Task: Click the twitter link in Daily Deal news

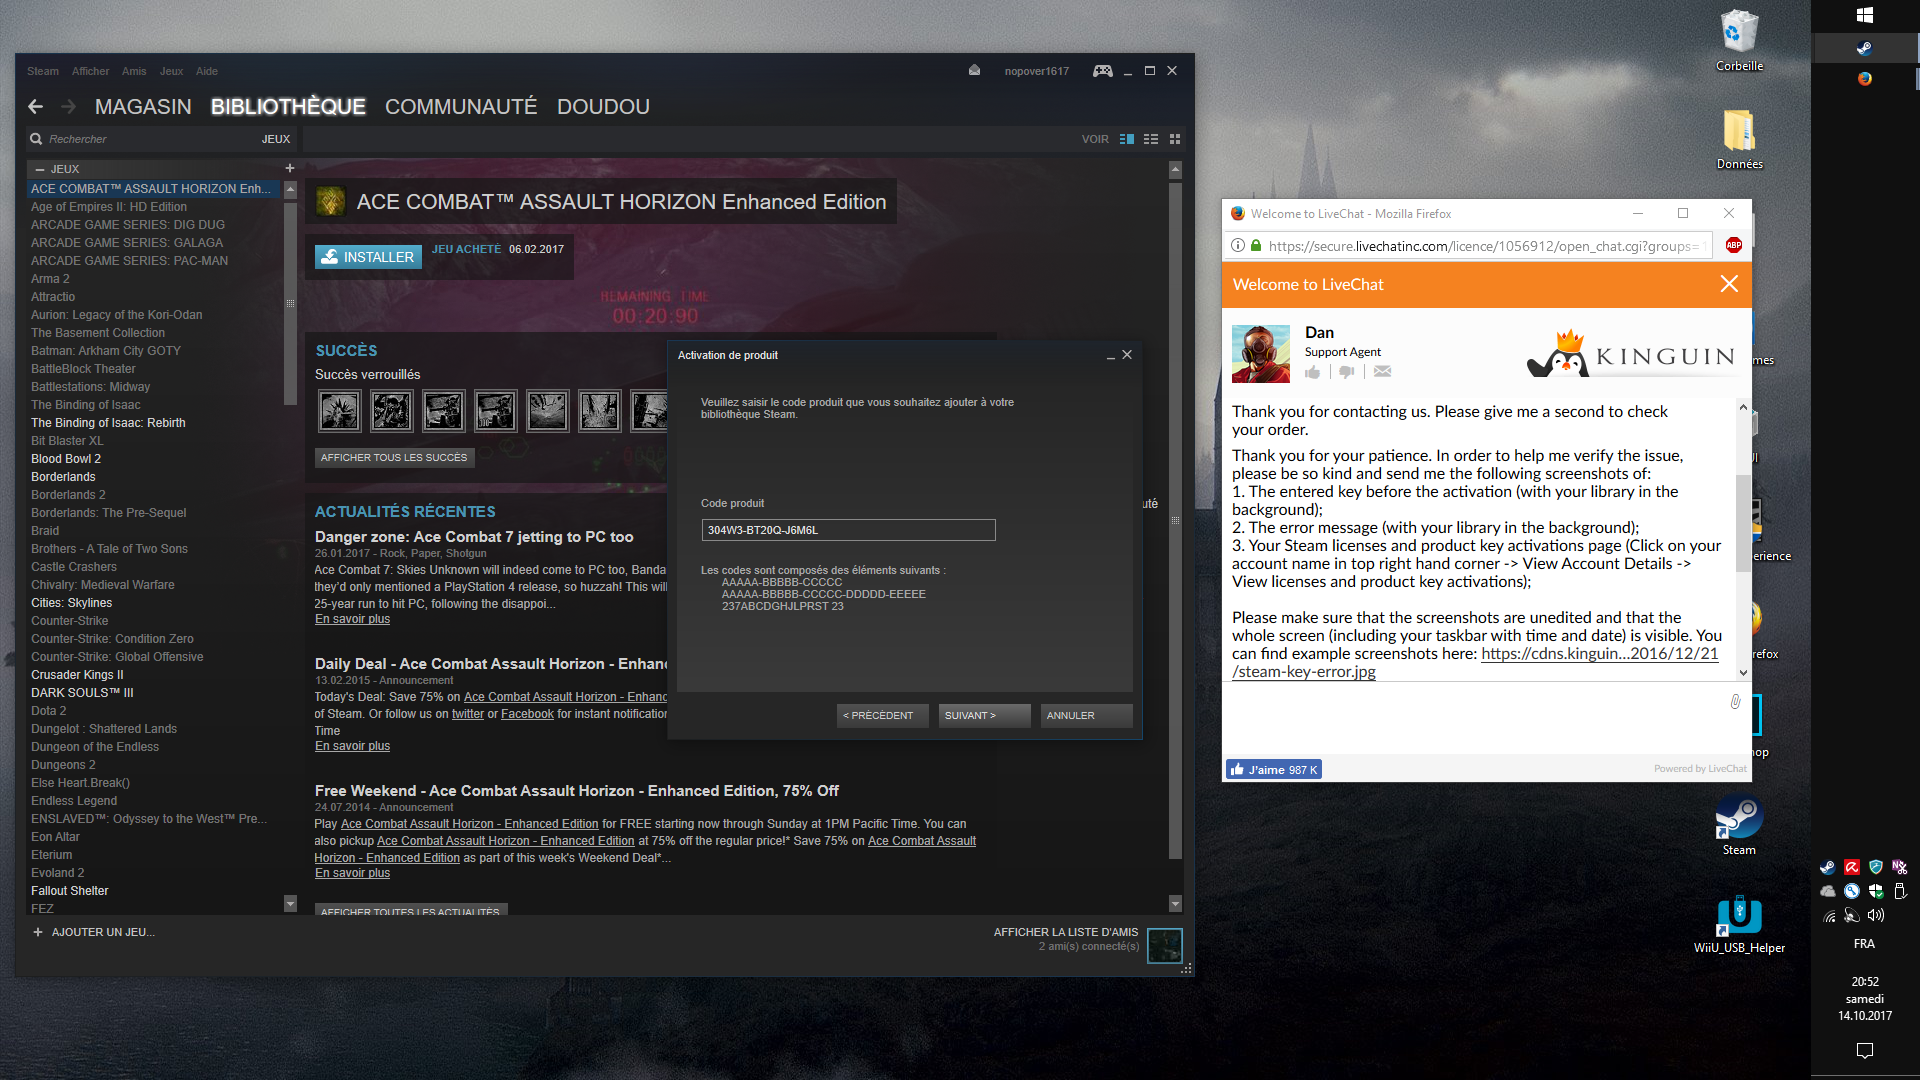Action: (x=467, y=714)
